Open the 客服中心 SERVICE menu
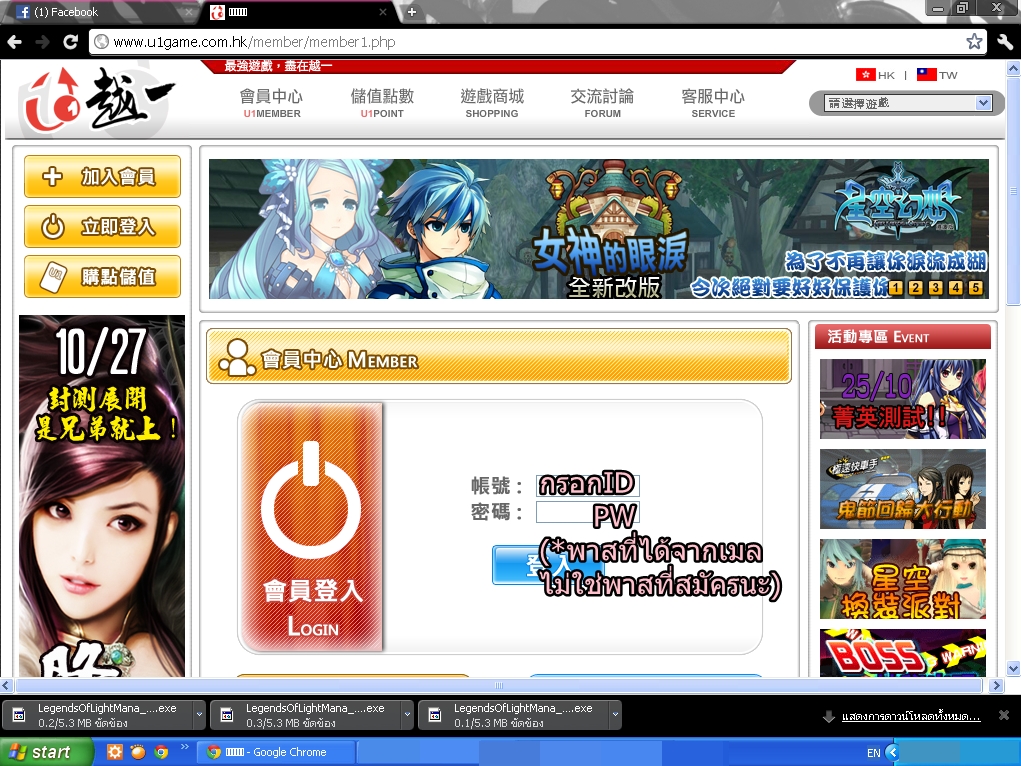1021x766 pixels. [713, 104]
